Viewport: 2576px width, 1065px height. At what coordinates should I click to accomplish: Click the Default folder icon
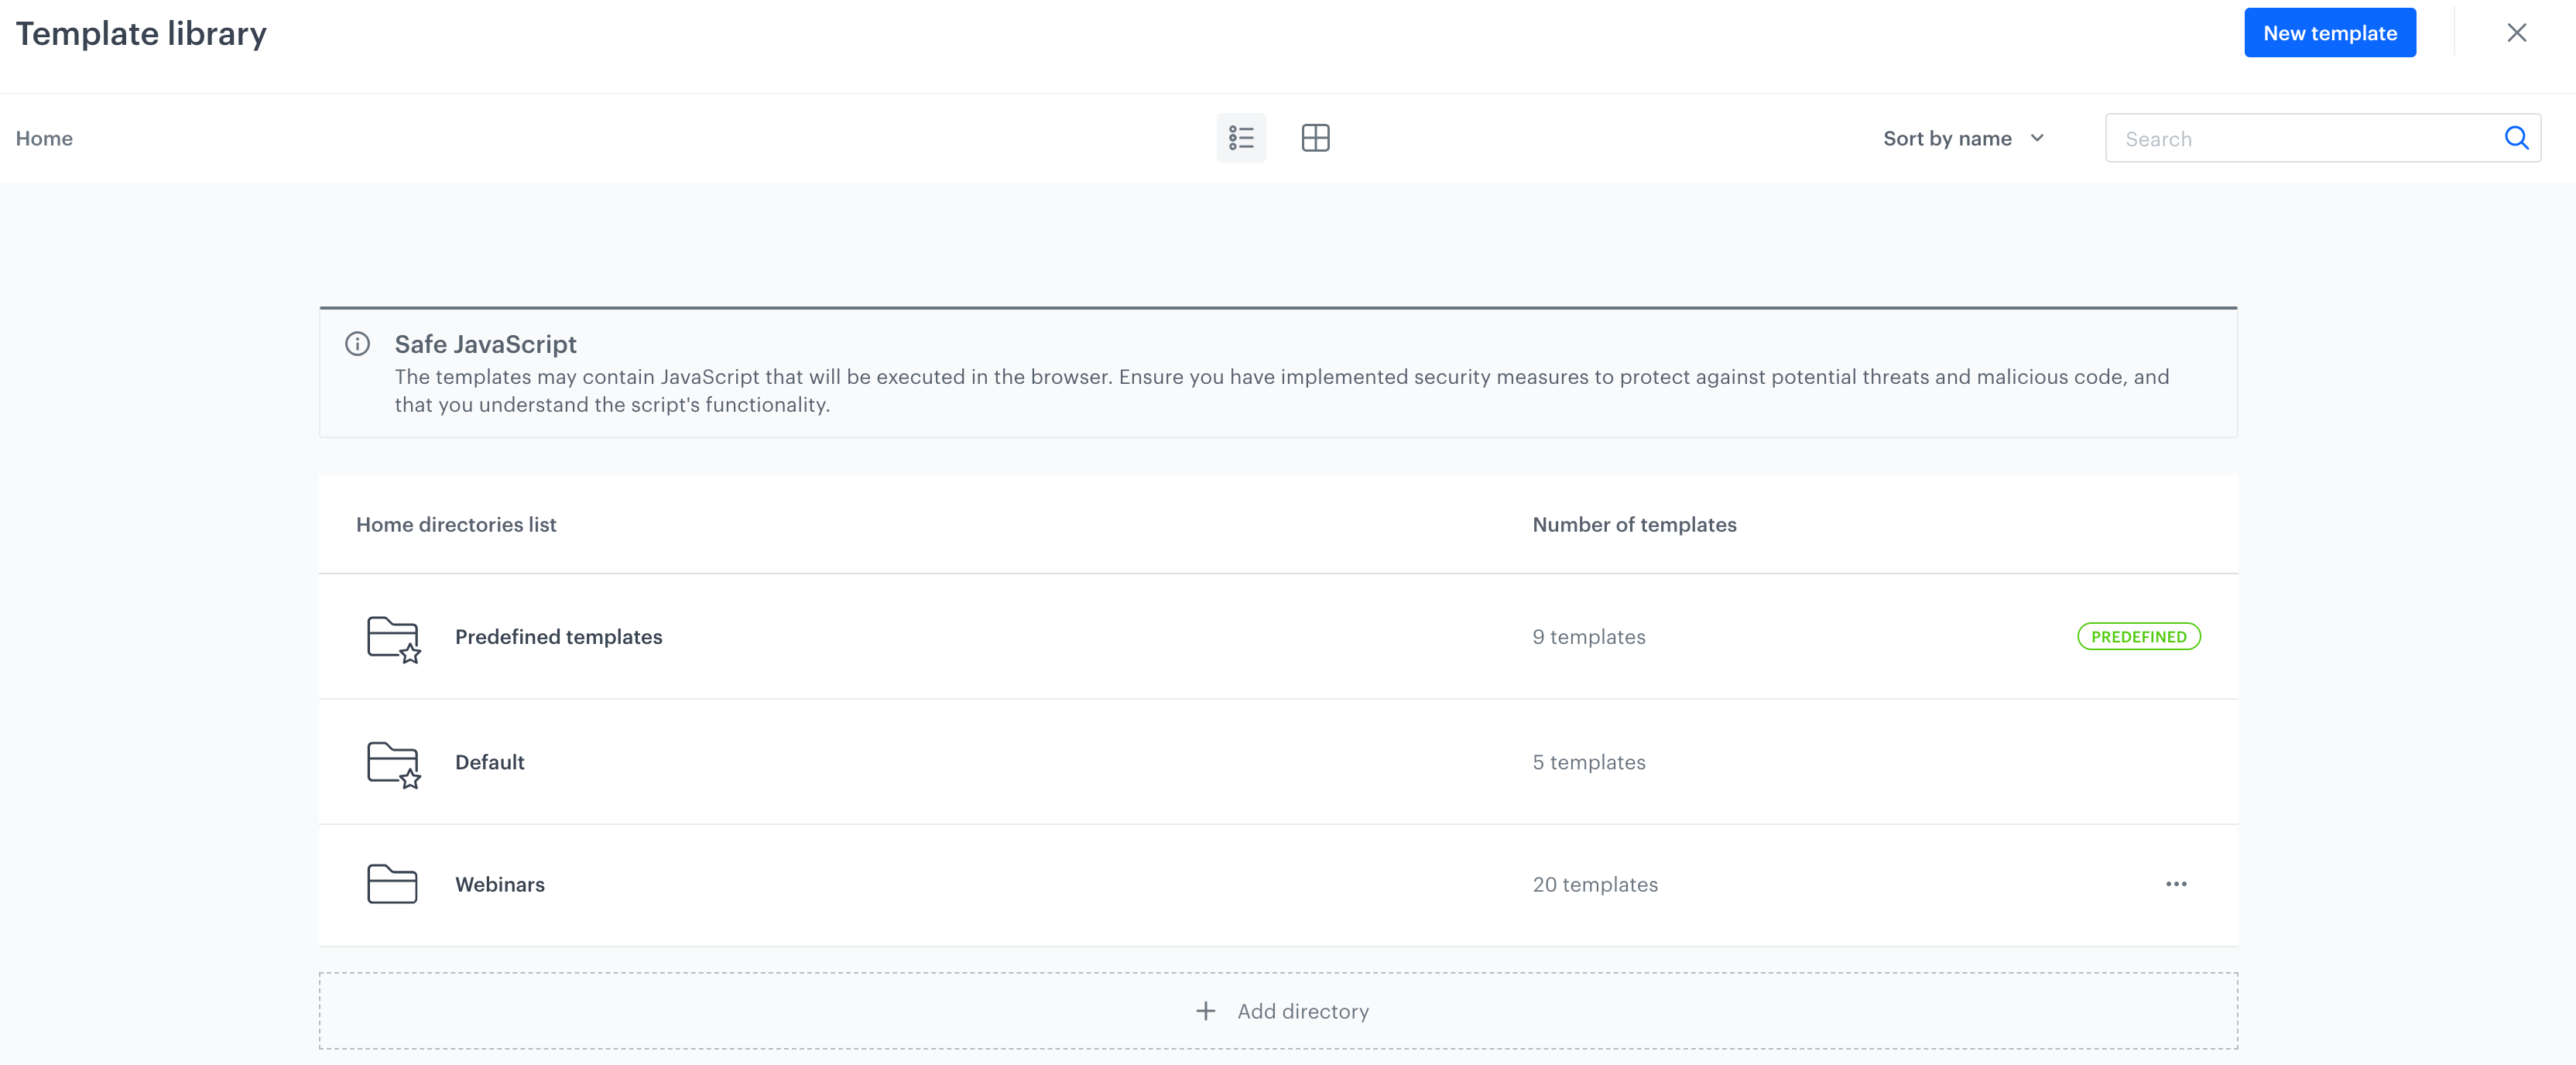click(x=391, y=761)
